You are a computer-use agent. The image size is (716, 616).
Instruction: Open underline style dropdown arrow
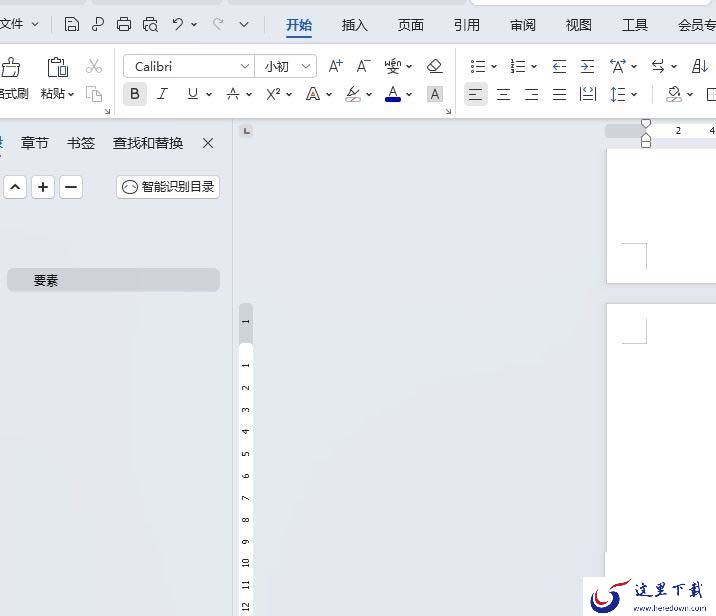pyautogui.click(x=209, y=95)
